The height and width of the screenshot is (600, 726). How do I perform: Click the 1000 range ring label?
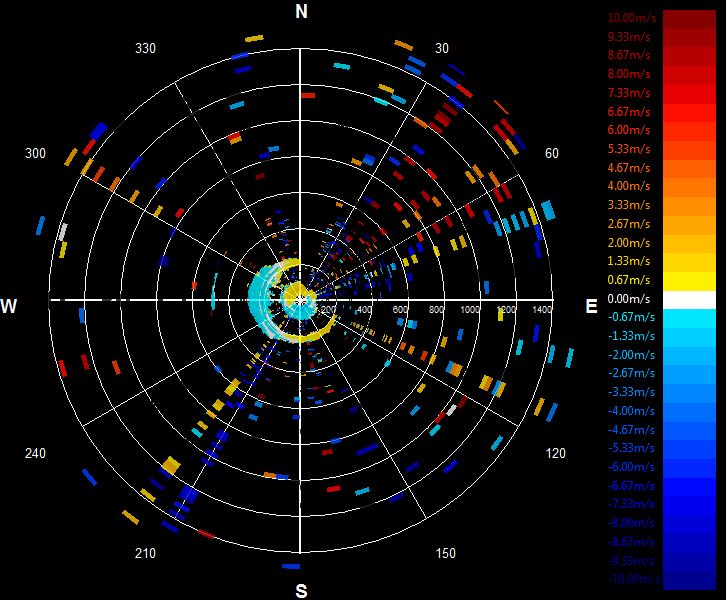(469, 309)
